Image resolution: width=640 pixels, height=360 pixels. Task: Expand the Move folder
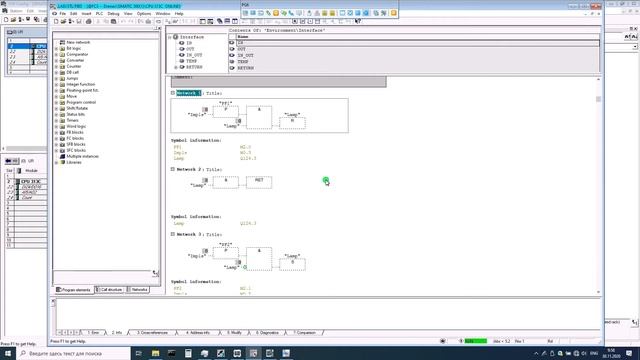pos(56,96)
